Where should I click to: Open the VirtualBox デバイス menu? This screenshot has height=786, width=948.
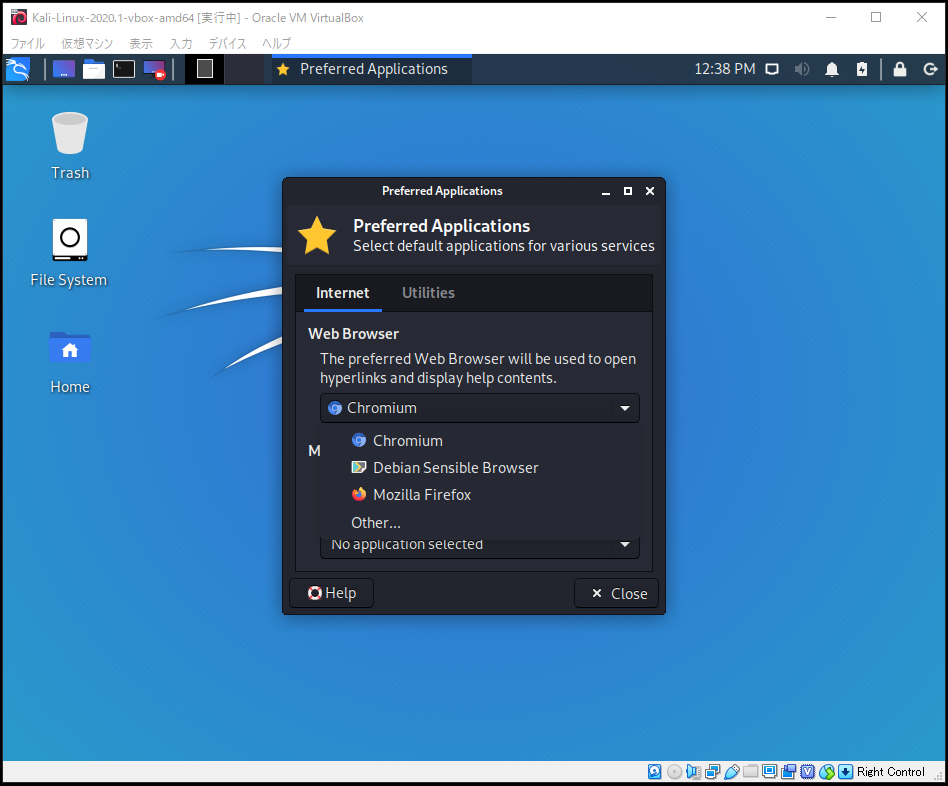pos(227,44)
